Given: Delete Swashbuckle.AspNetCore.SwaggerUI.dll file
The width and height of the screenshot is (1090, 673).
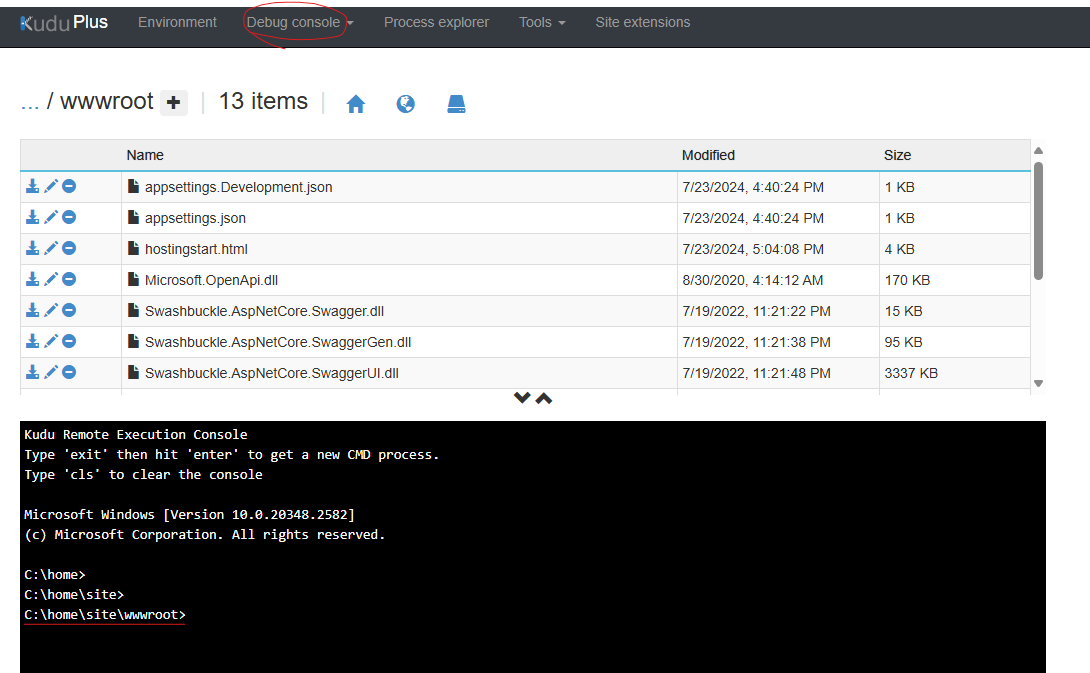Looking at the screenshot, I should [x=69, y=373].
